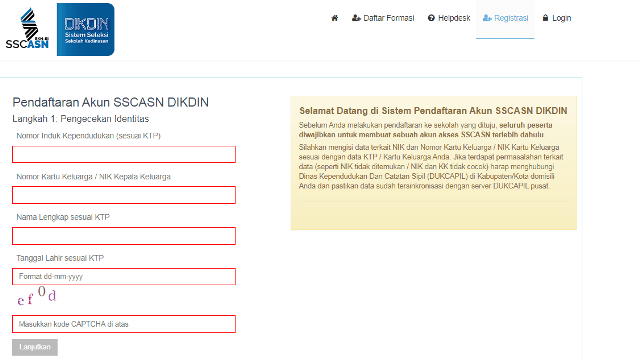The height and width of the screenshot is (360, 640).
Task: Focus the CAPTCHA code input field
Action: point(124,324)
